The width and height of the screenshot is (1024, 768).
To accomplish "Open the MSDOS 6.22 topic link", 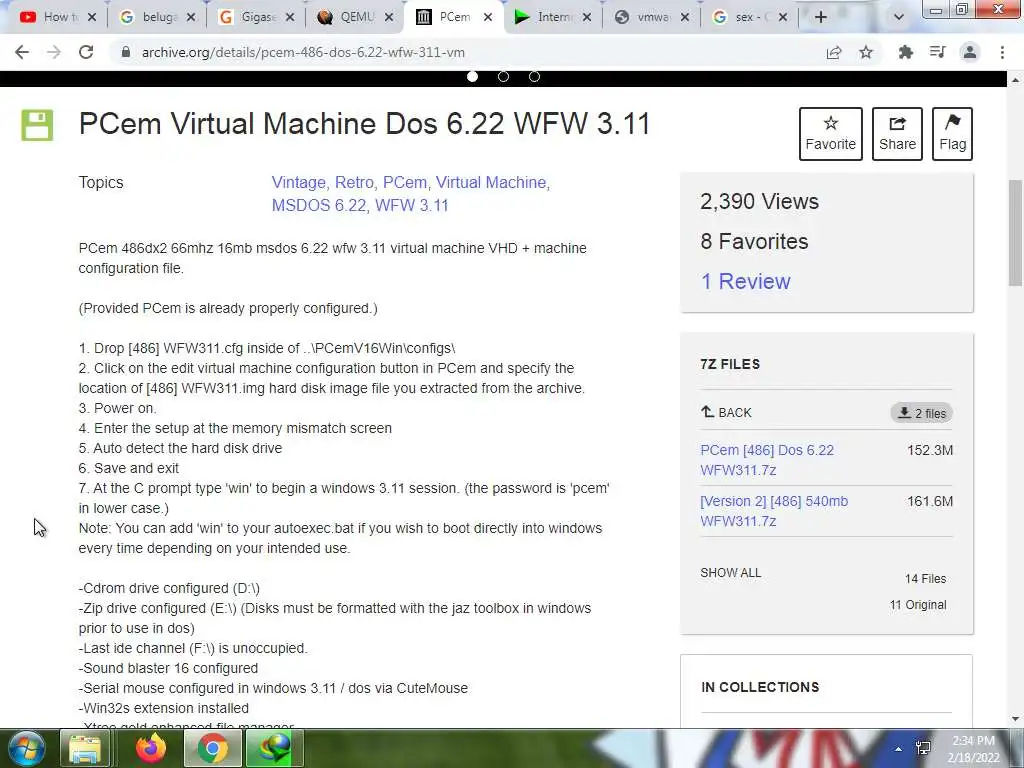I will 319,205.
